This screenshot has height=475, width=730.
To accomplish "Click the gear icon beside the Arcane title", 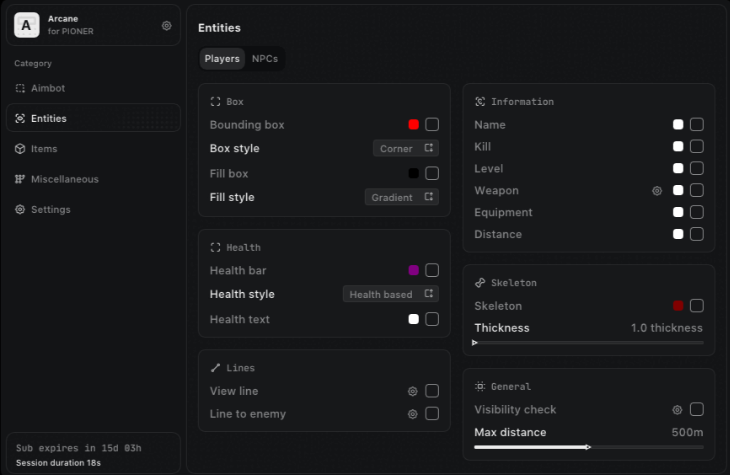I will click(167, 26).
